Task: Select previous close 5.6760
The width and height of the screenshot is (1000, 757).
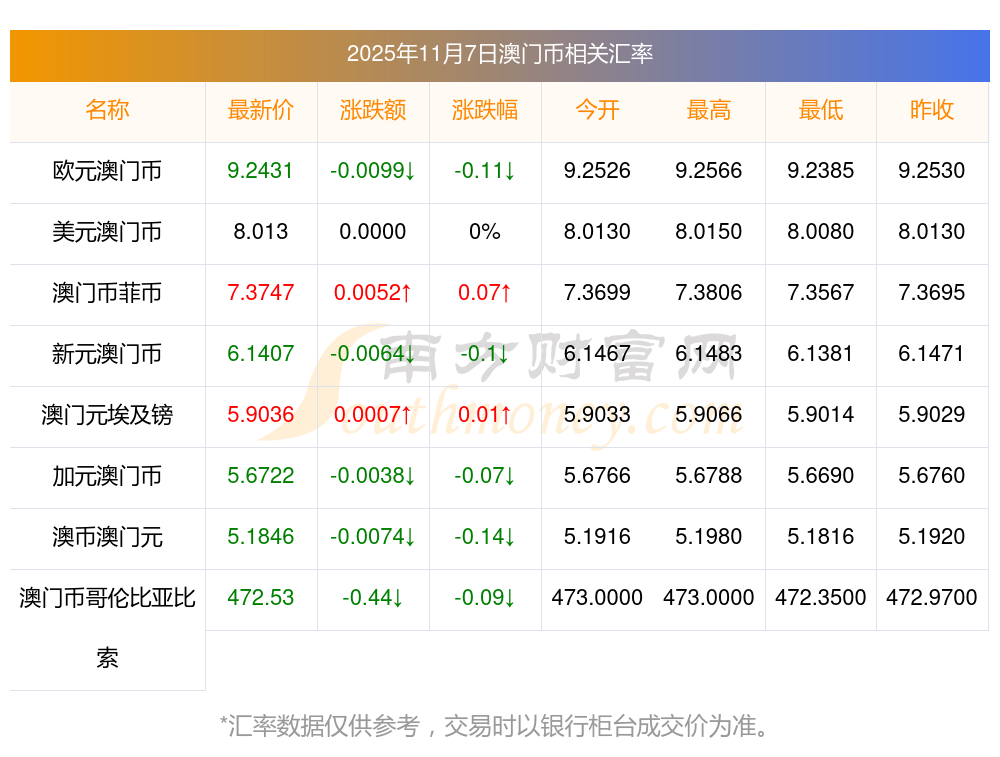Action: coord(932,476)
